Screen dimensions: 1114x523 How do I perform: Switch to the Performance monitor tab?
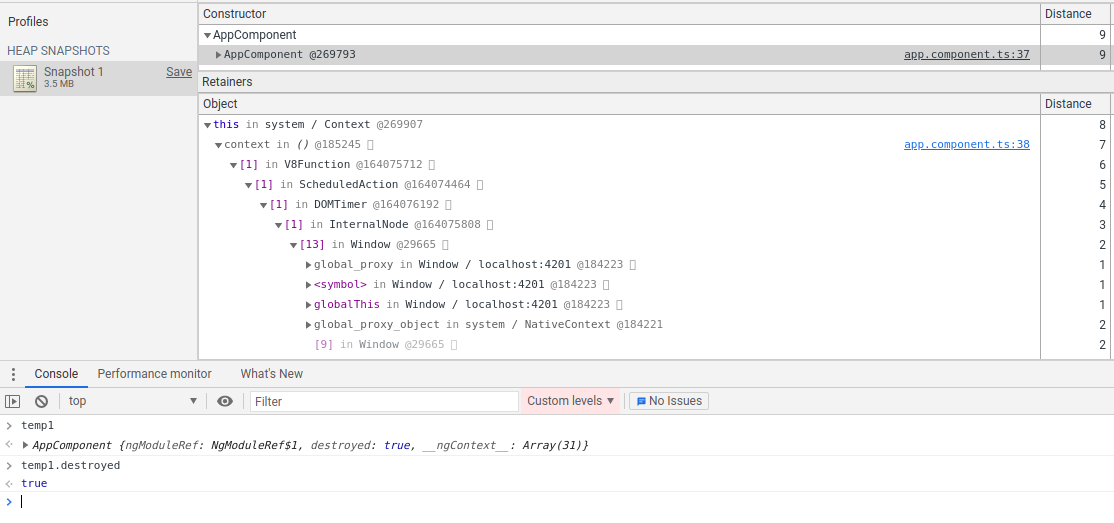coord(154,374)
